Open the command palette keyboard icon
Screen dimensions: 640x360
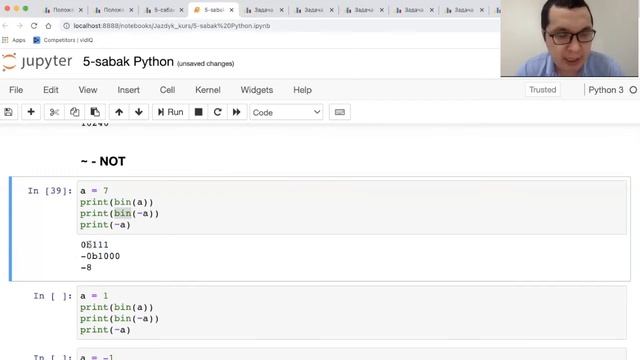(x=340, y=112)
